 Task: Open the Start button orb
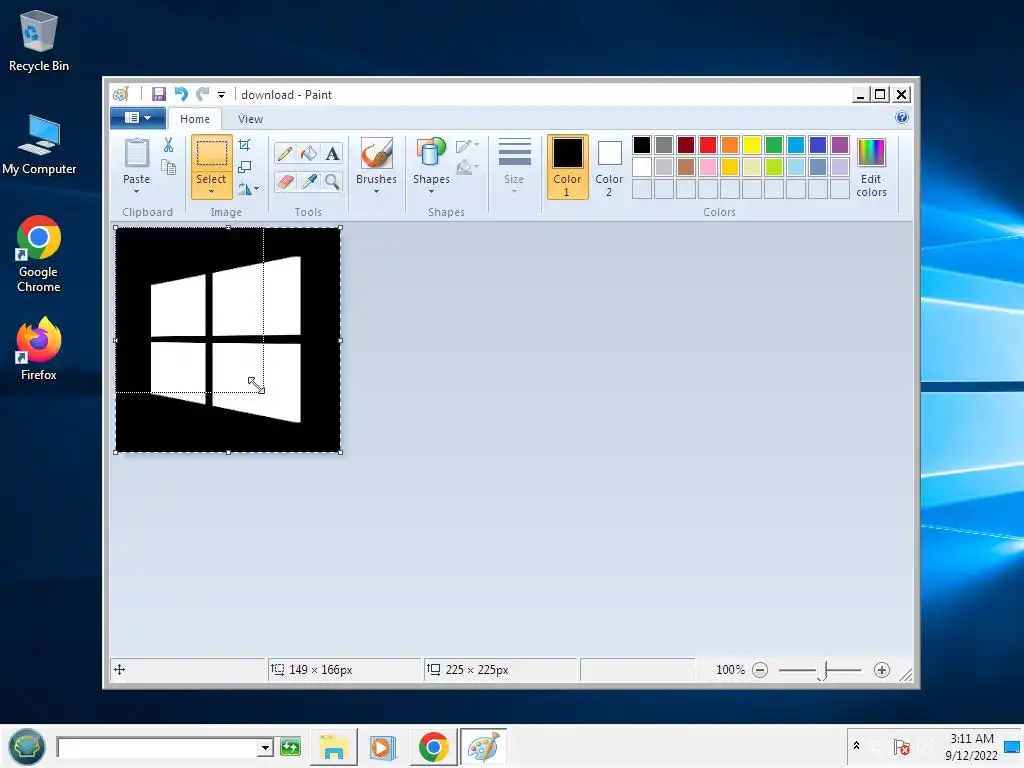[27, 746]
